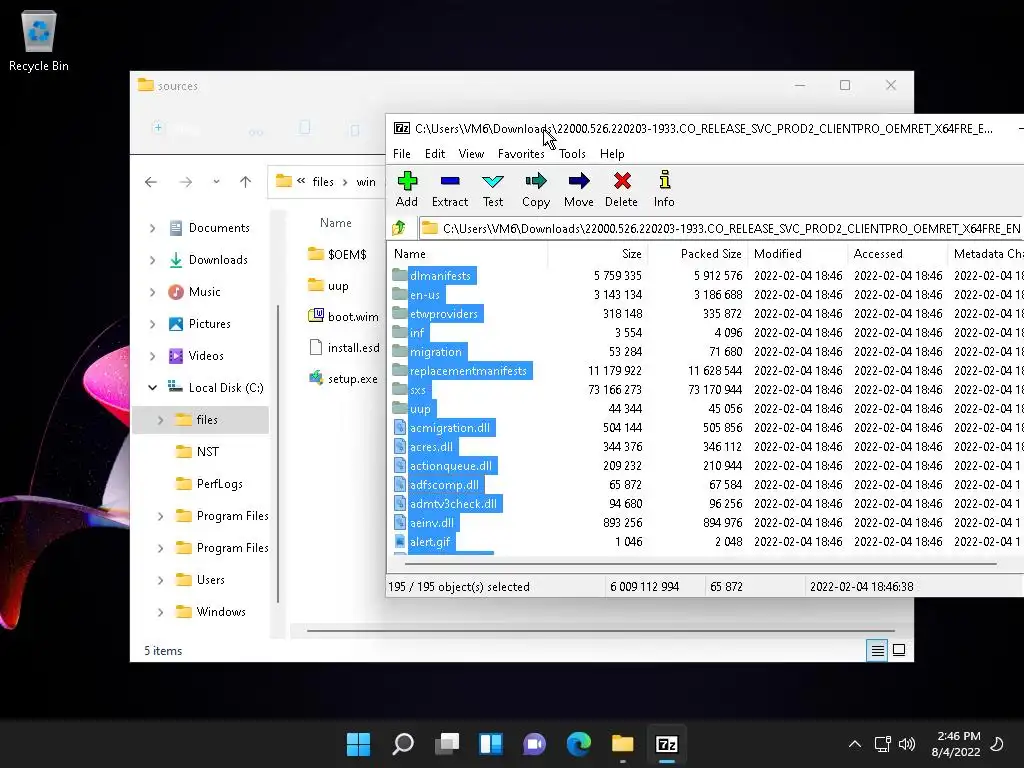Expand the Music tree node

[x=152, y=292]
